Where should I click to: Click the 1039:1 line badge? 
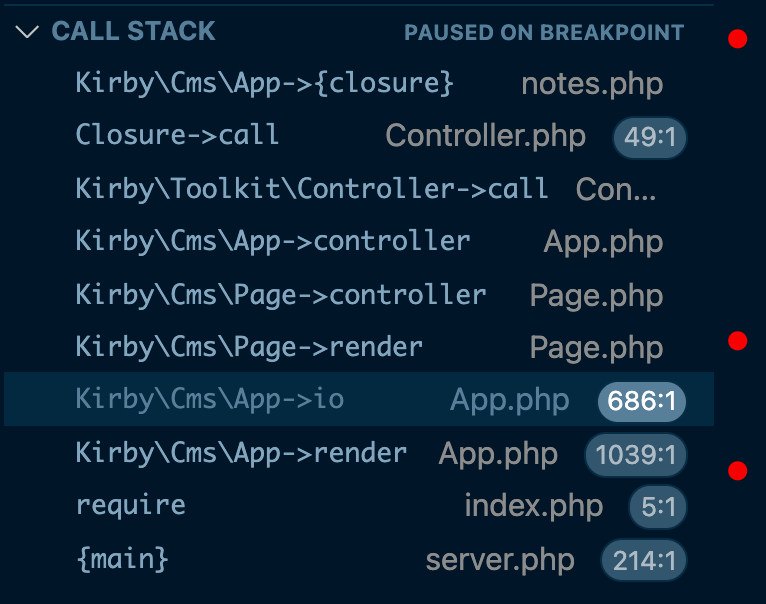[x=636, y=455]
